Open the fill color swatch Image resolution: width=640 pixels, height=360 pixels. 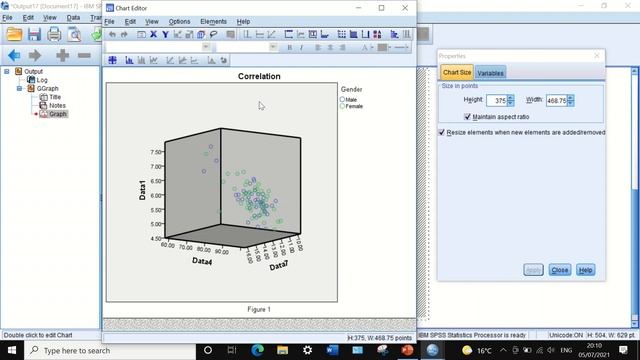click(x=382, y=48)
